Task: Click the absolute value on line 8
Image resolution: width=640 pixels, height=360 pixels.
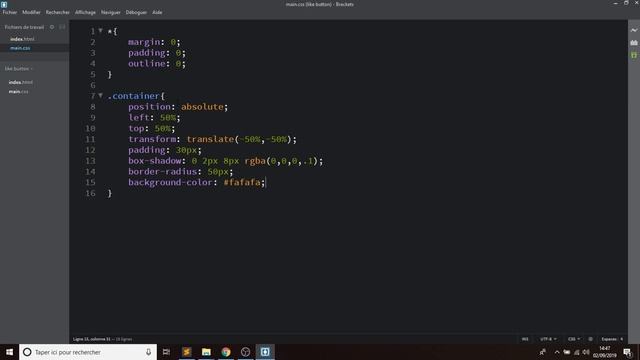Action: [x=202, y=107]
